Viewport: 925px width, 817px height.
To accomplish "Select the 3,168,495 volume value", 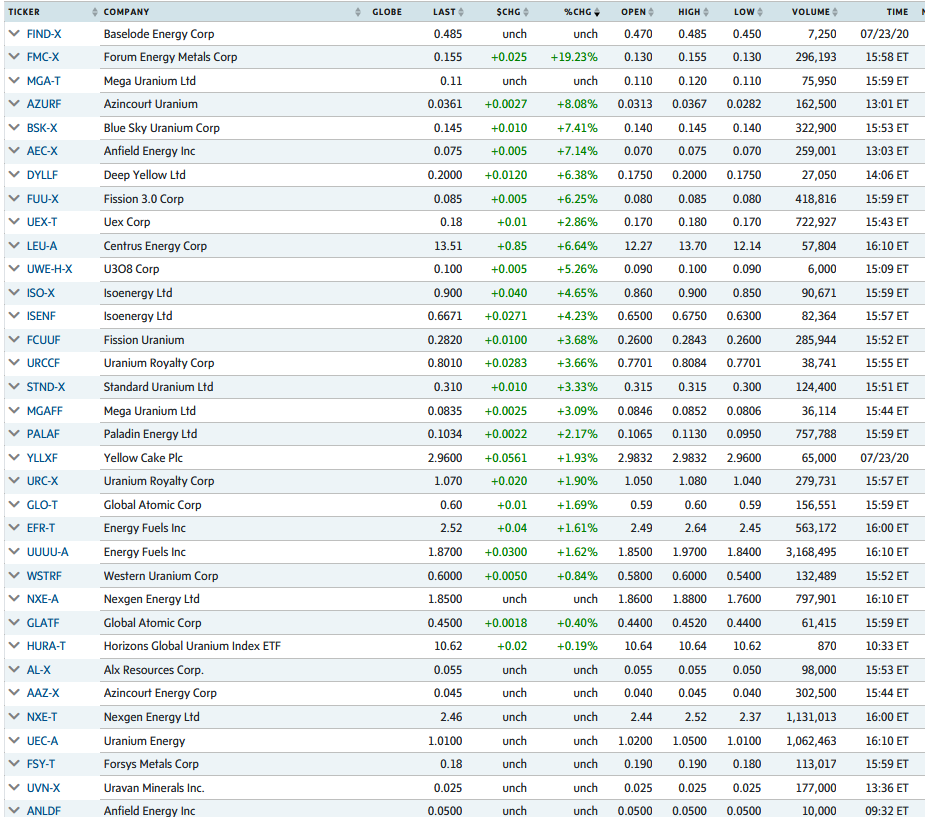I will pyautogui.click(x=811, y=552).
